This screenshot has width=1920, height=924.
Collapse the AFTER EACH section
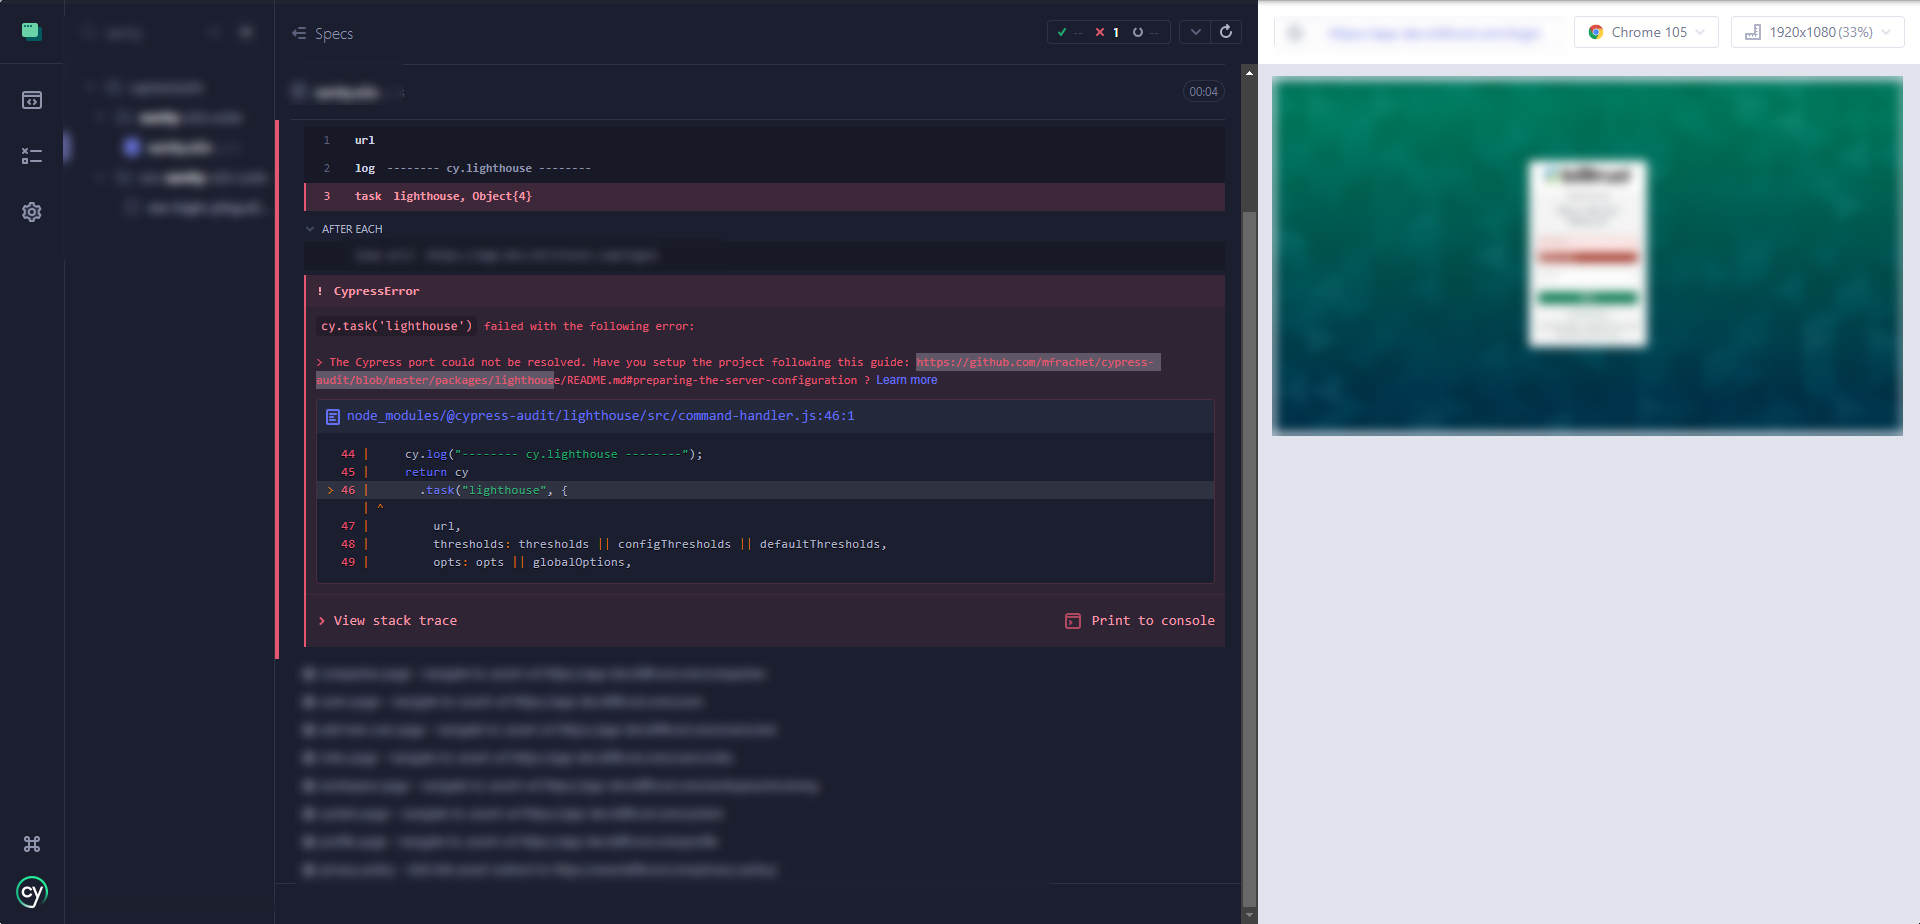(311, 229)
